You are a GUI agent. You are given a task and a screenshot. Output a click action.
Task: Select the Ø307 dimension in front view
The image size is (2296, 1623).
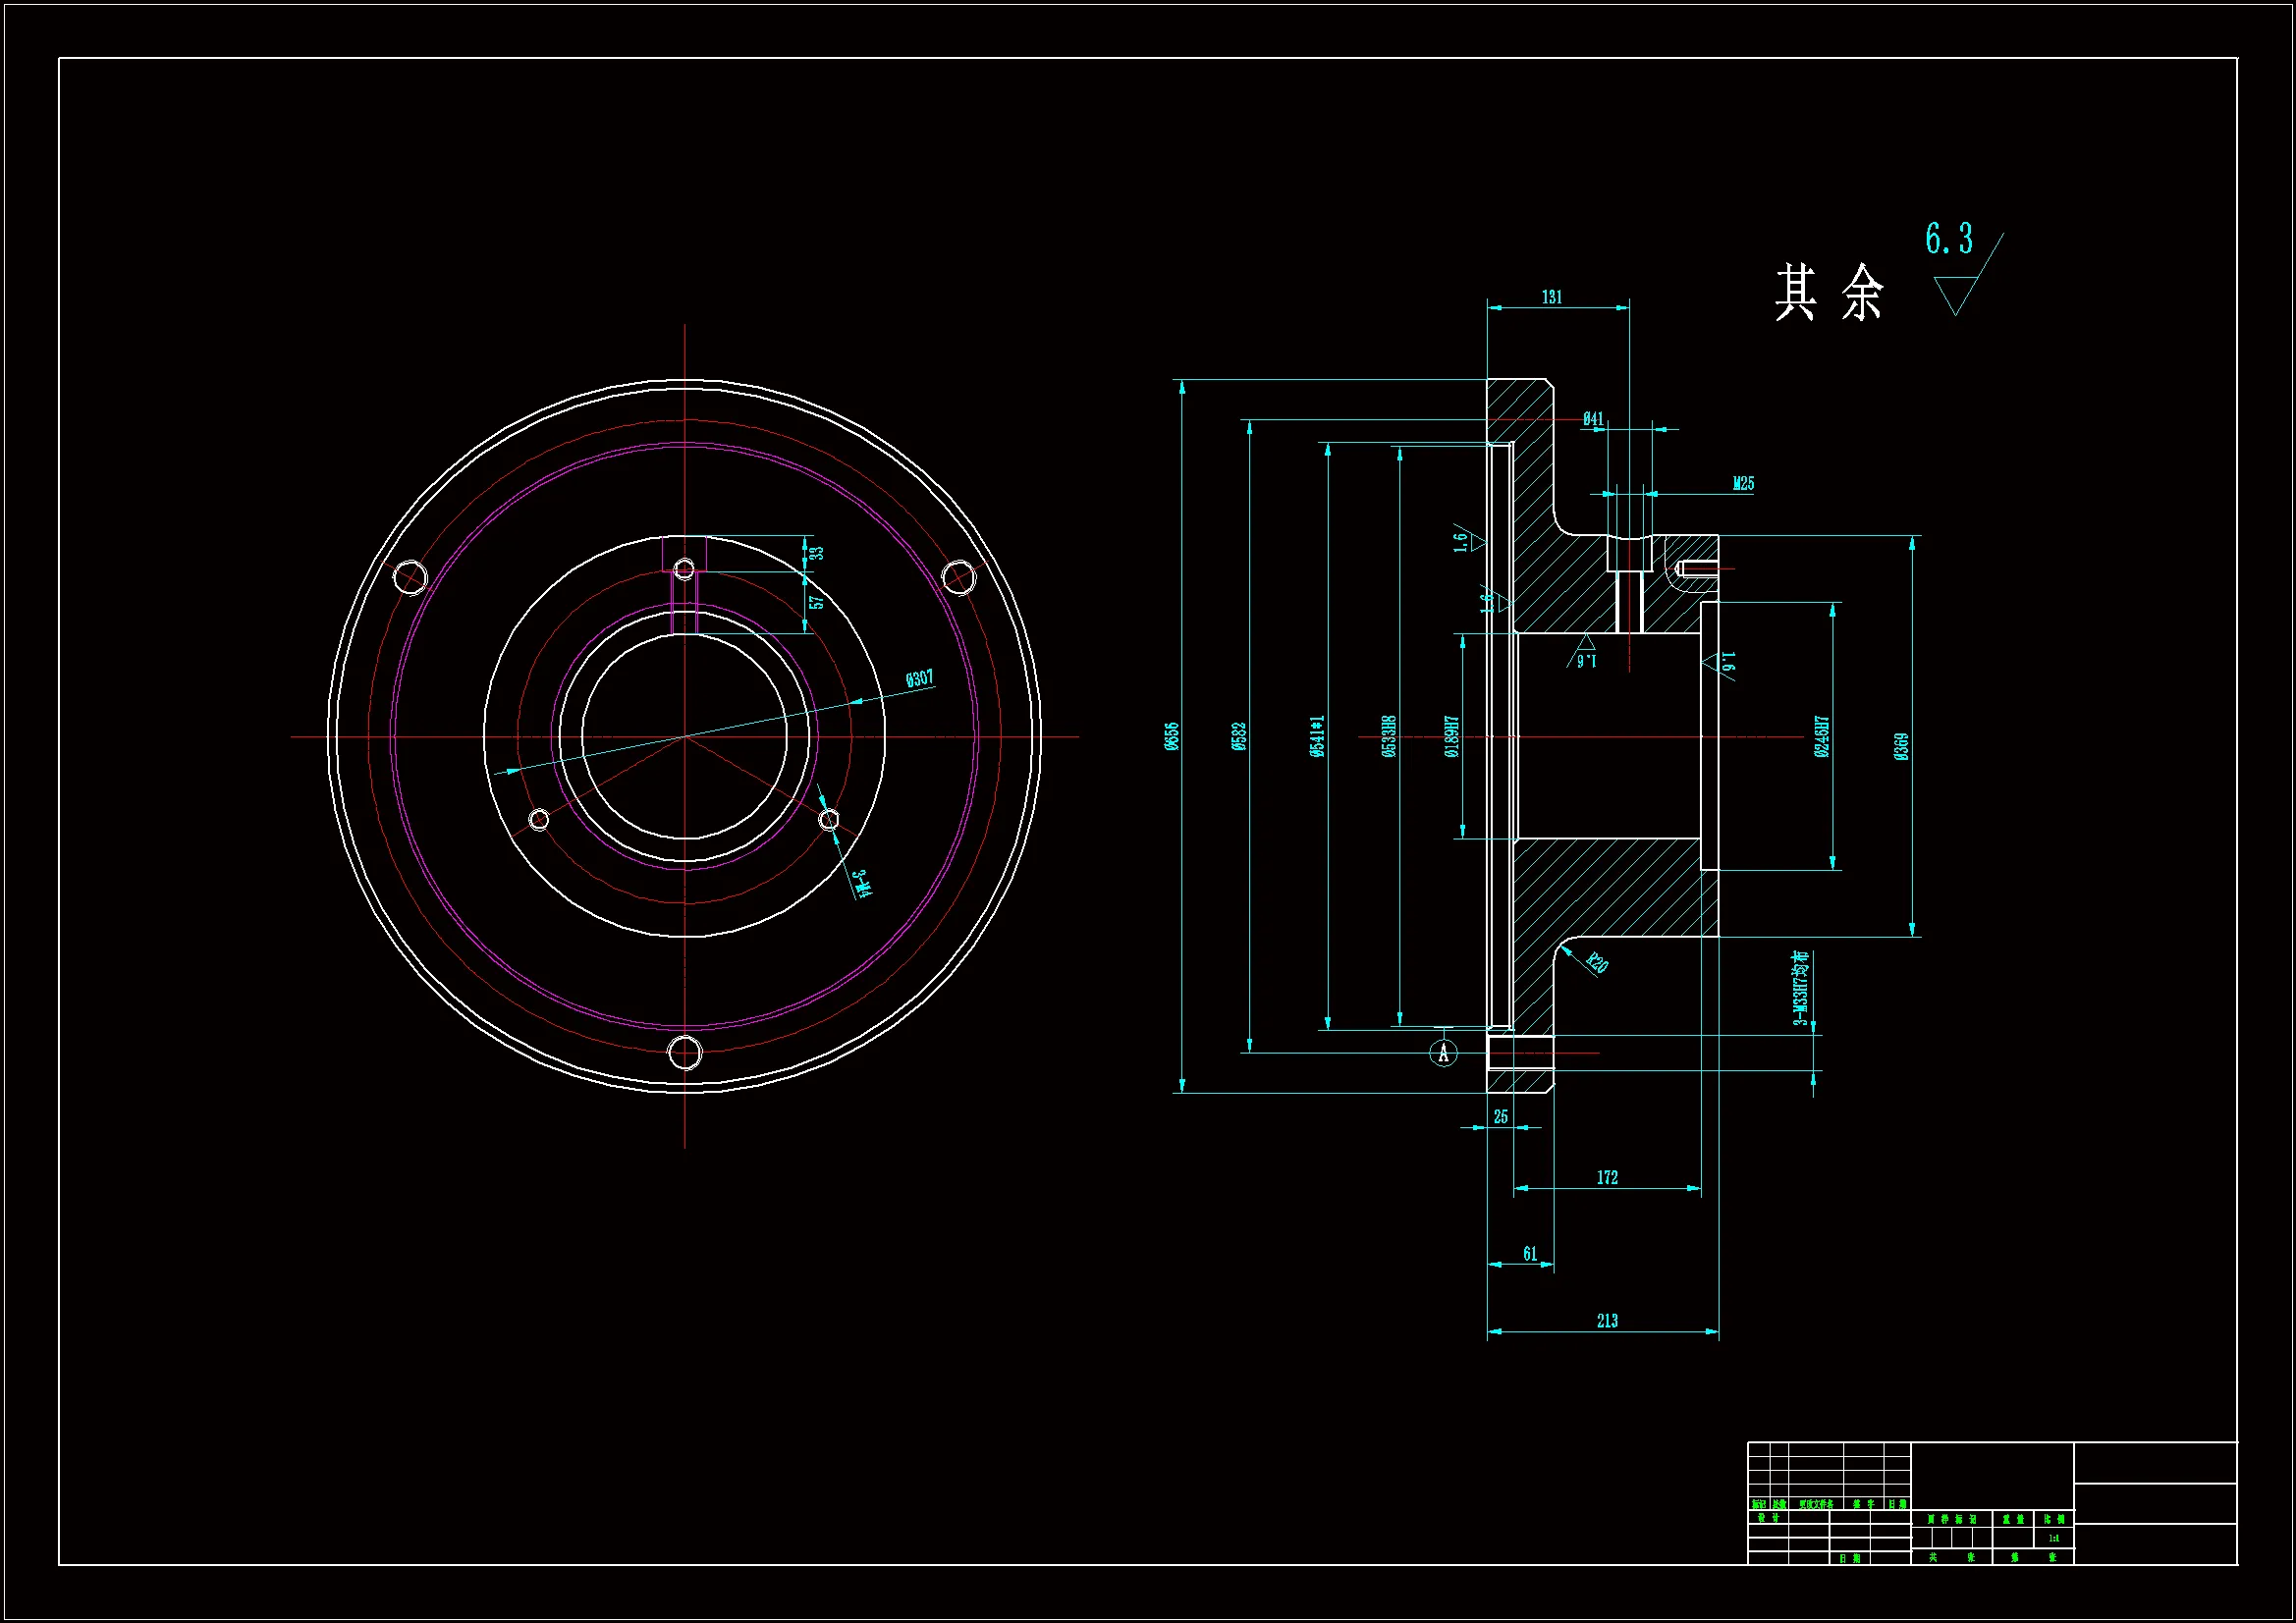coord(919,679)
